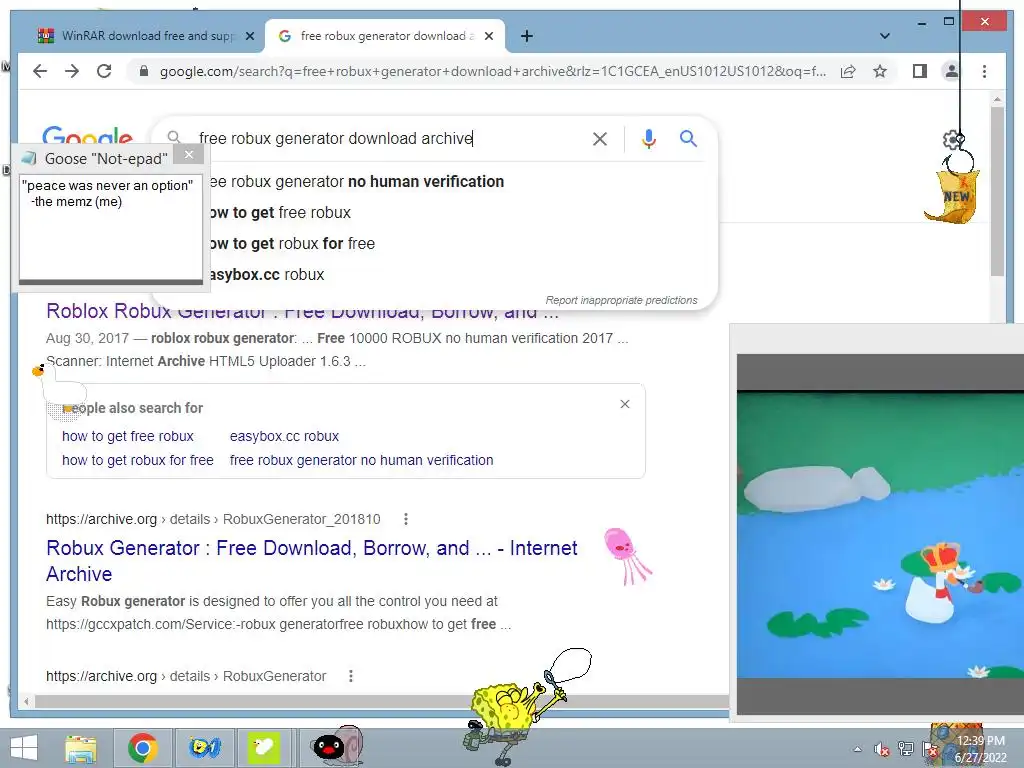Open Robux Generator Internet Archive result
The width and height of the screenshot is (1024, 768).
pos(312,561)
